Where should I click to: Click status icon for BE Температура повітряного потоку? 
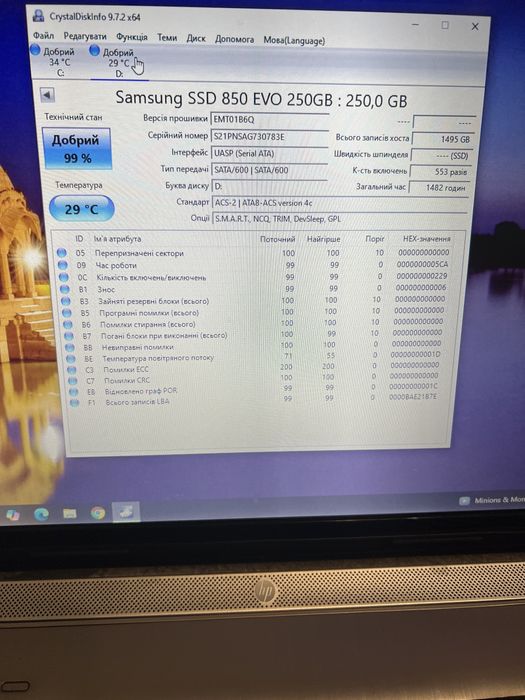point(71,358)
